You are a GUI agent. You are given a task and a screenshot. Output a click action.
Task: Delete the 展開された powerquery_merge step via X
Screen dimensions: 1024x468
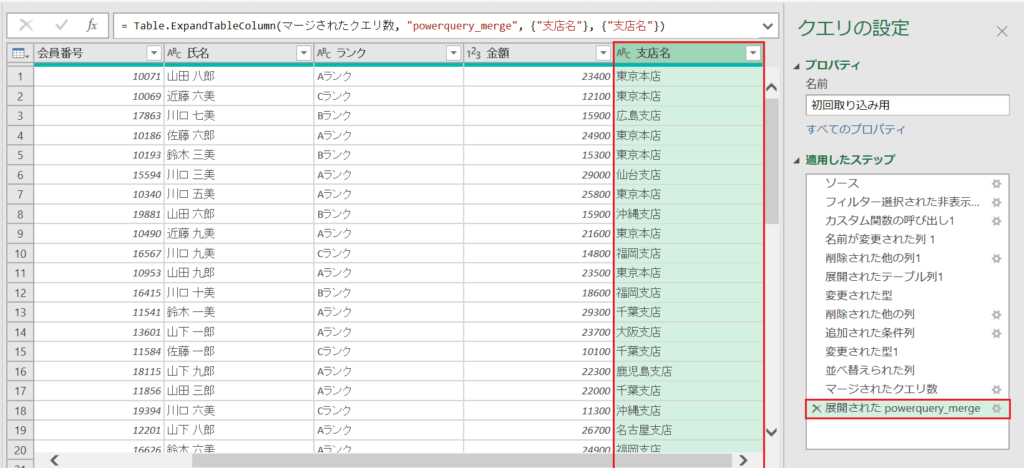coord(816,409)
